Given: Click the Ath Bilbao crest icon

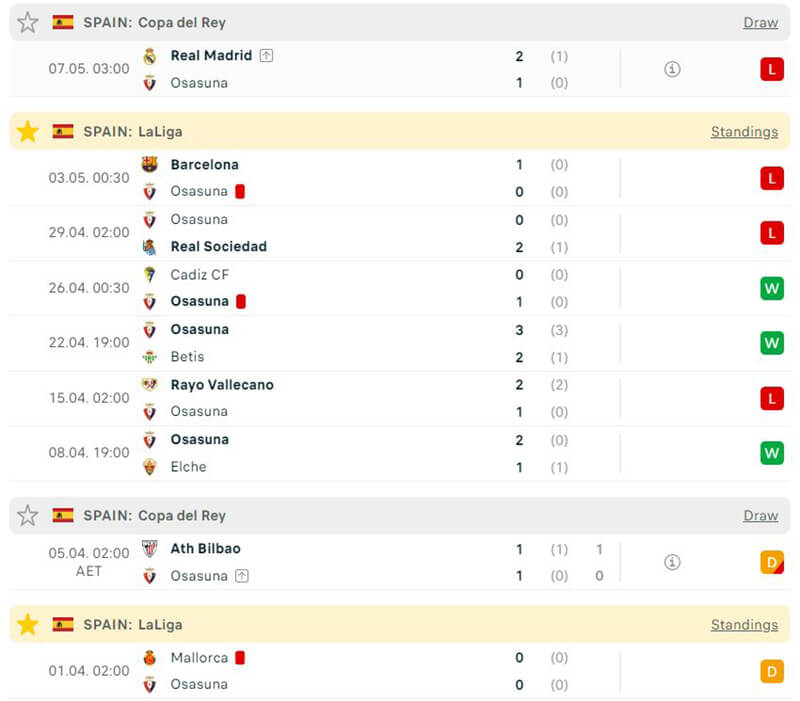Looking at the screenshot, I should pos(150,549).
